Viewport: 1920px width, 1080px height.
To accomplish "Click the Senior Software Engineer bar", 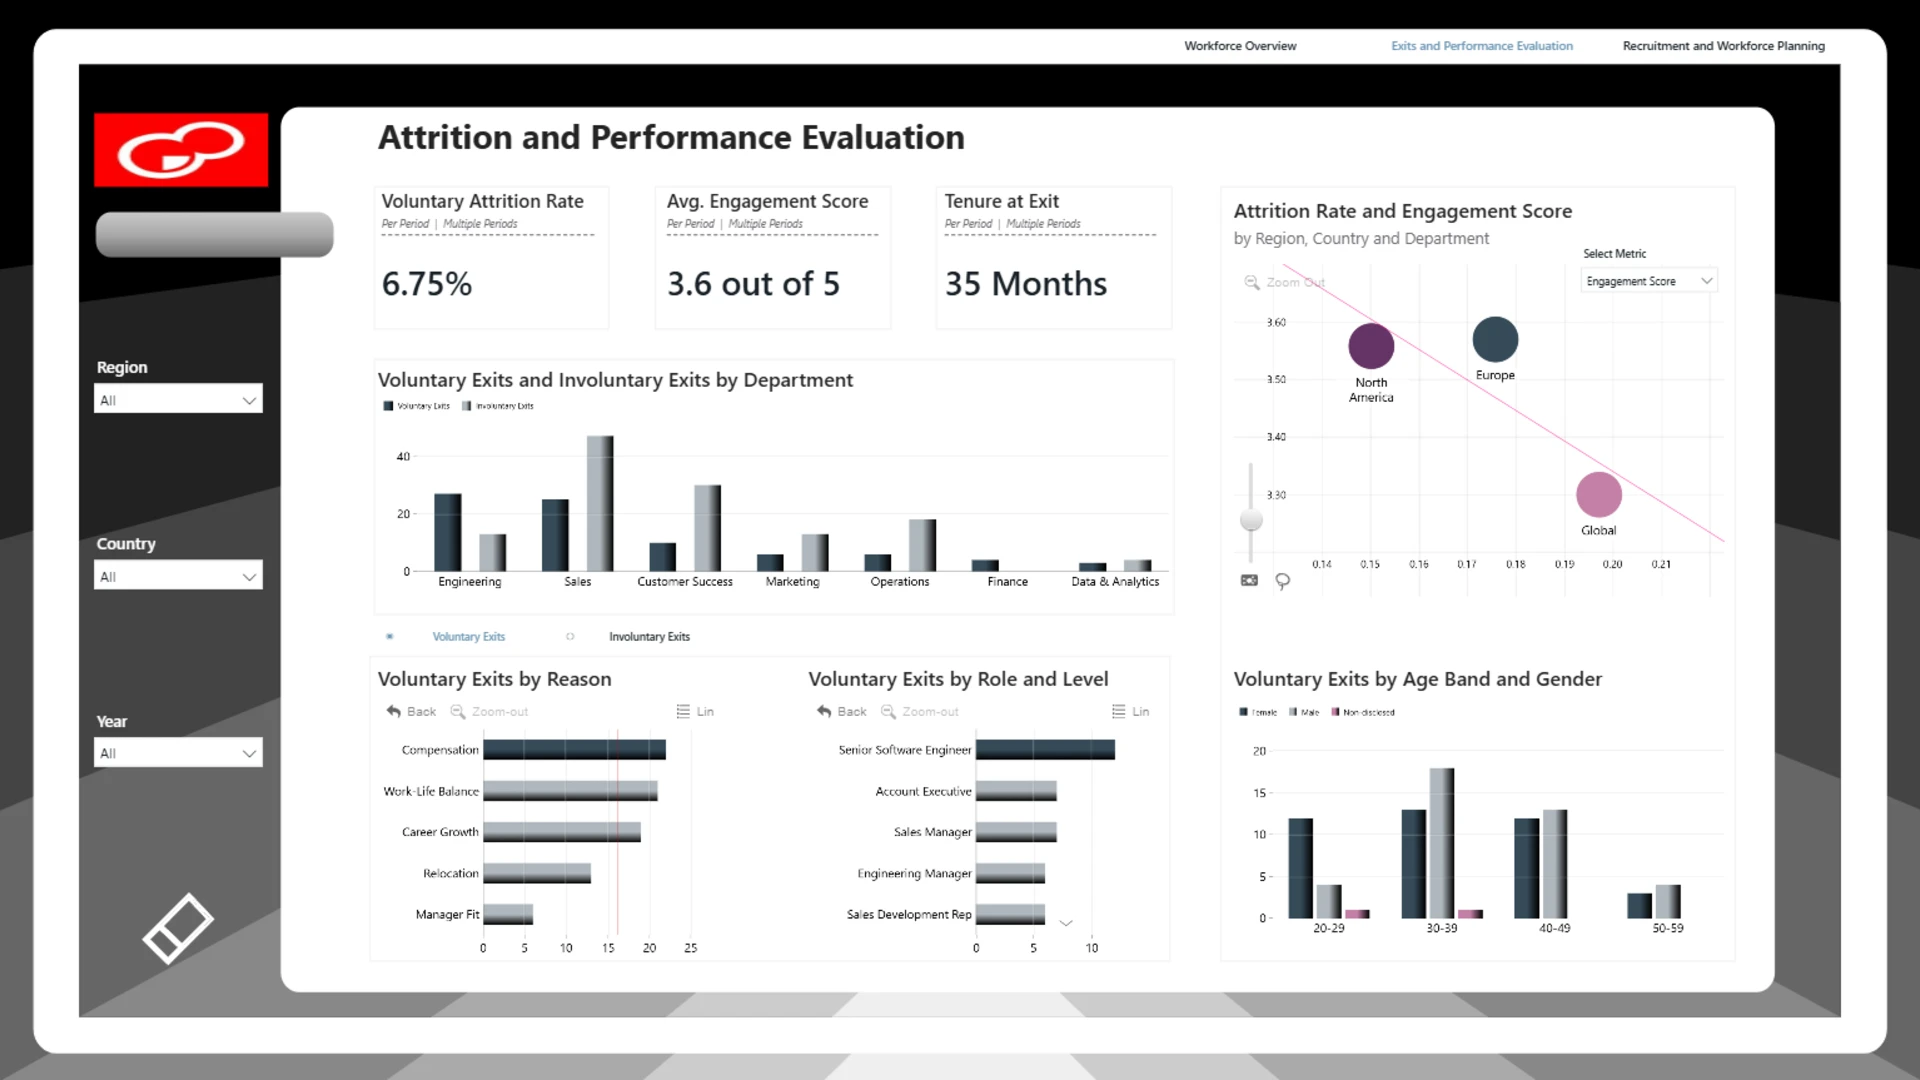I will point(1045,750).
